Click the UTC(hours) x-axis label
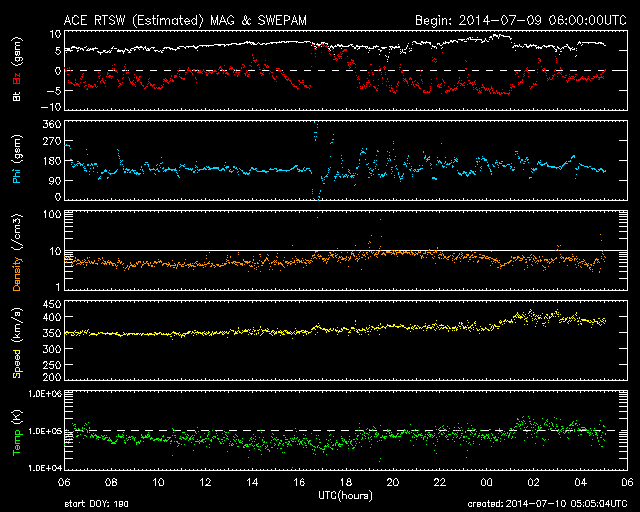 tap(346, 495)
